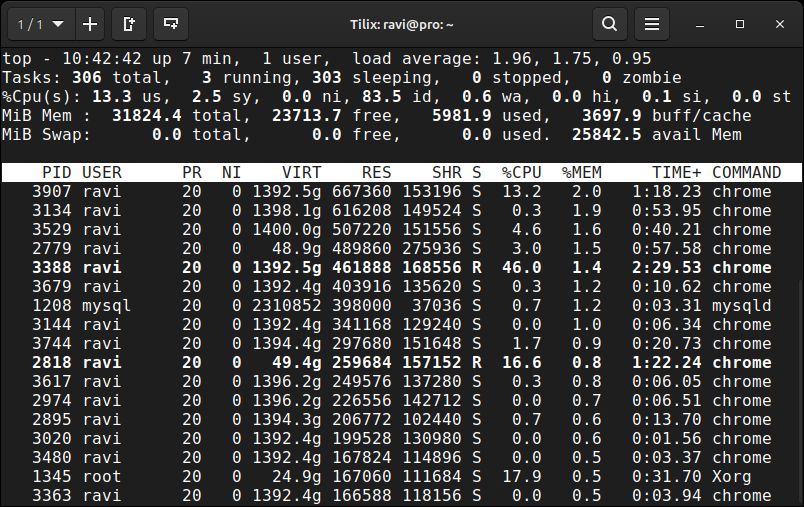Select PID 3679 in process list
Screen dimensions: 804x507
coord(51,286)
